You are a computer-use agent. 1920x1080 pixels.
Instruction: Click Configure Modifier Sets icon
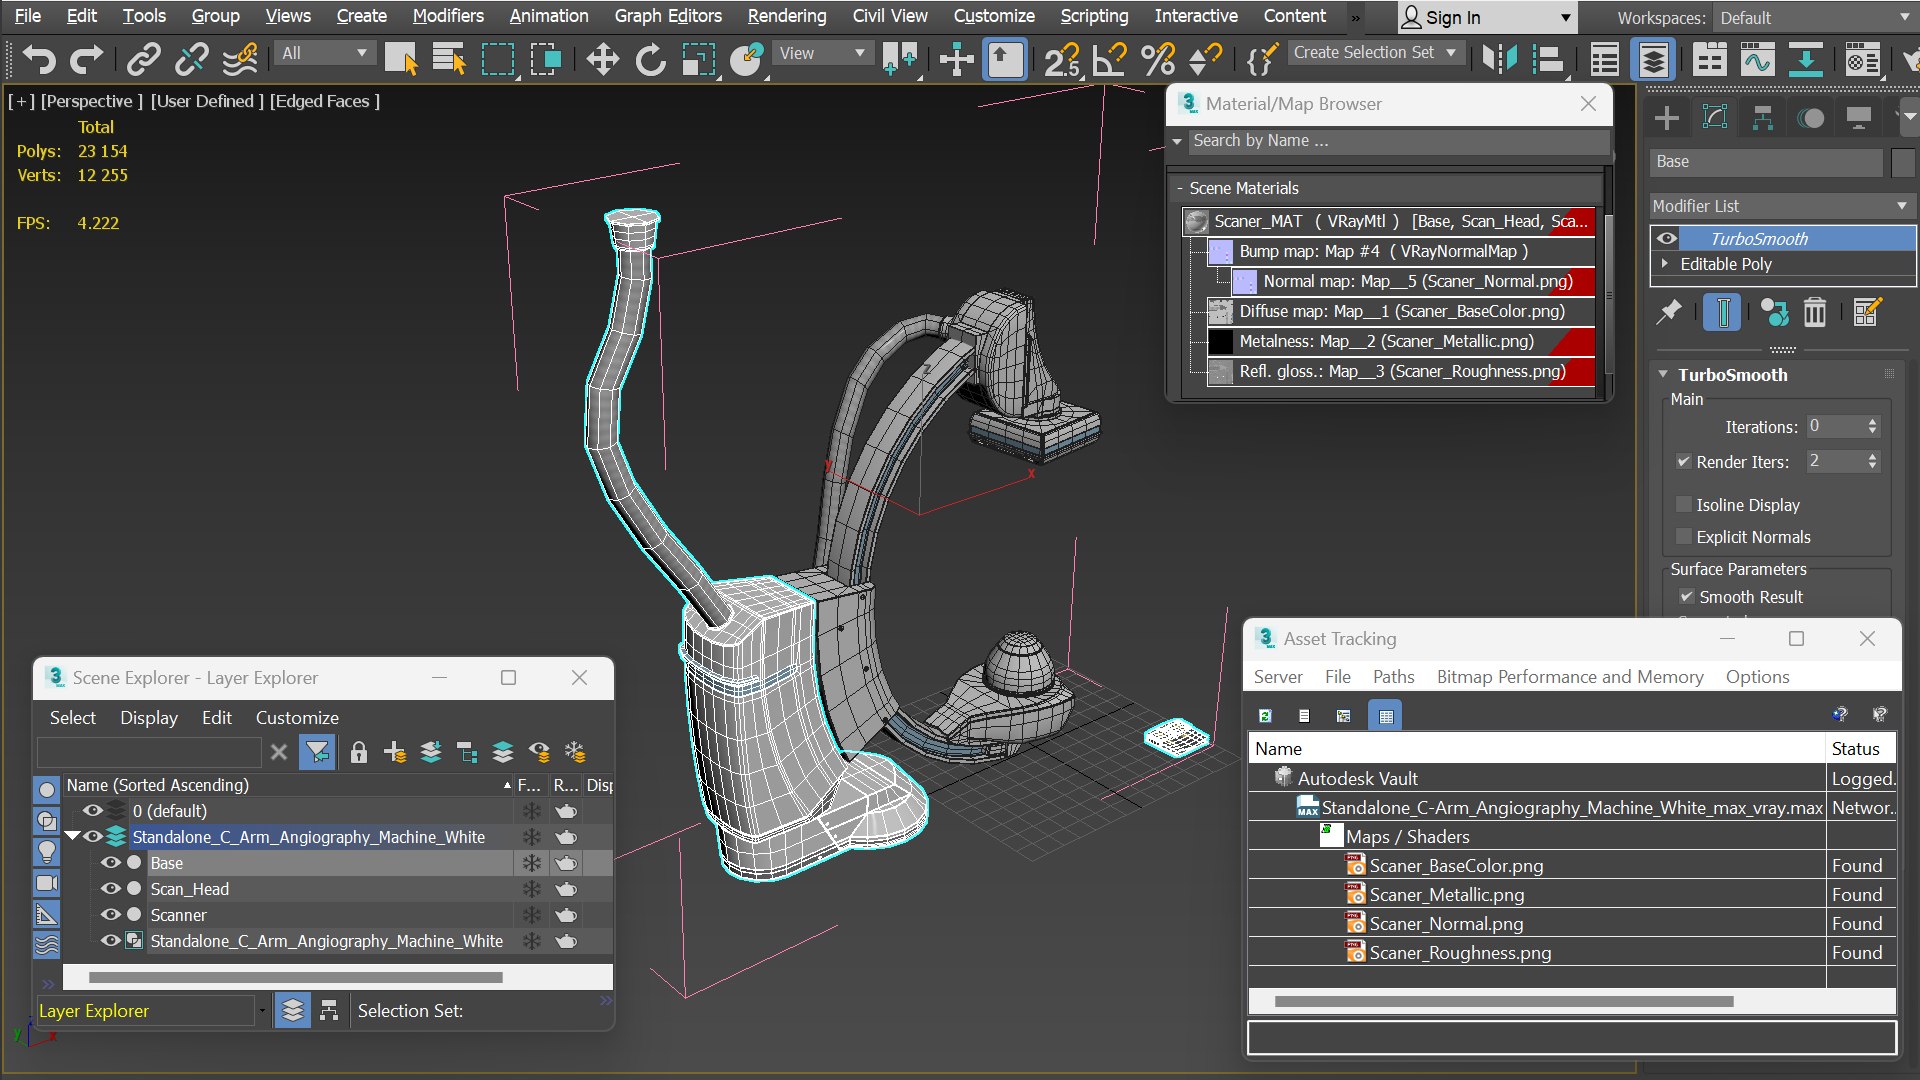coord(1867,312)
